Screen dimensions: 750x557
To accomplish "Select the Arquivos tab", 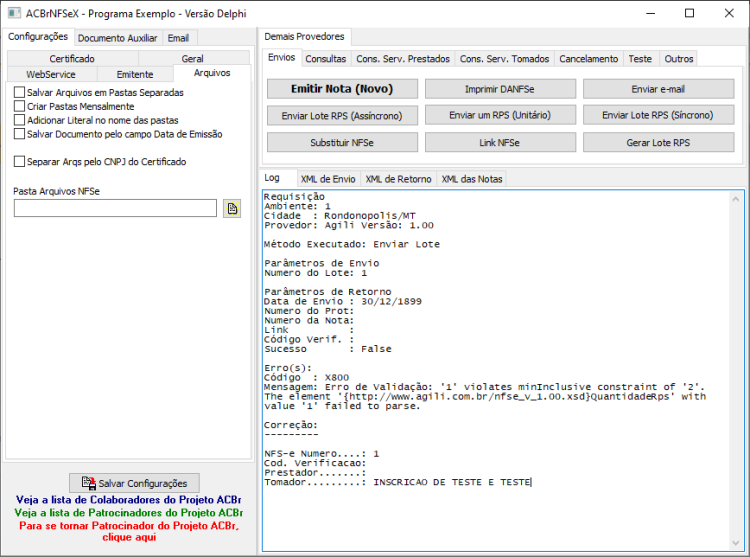I will click(x=212, y=73).
